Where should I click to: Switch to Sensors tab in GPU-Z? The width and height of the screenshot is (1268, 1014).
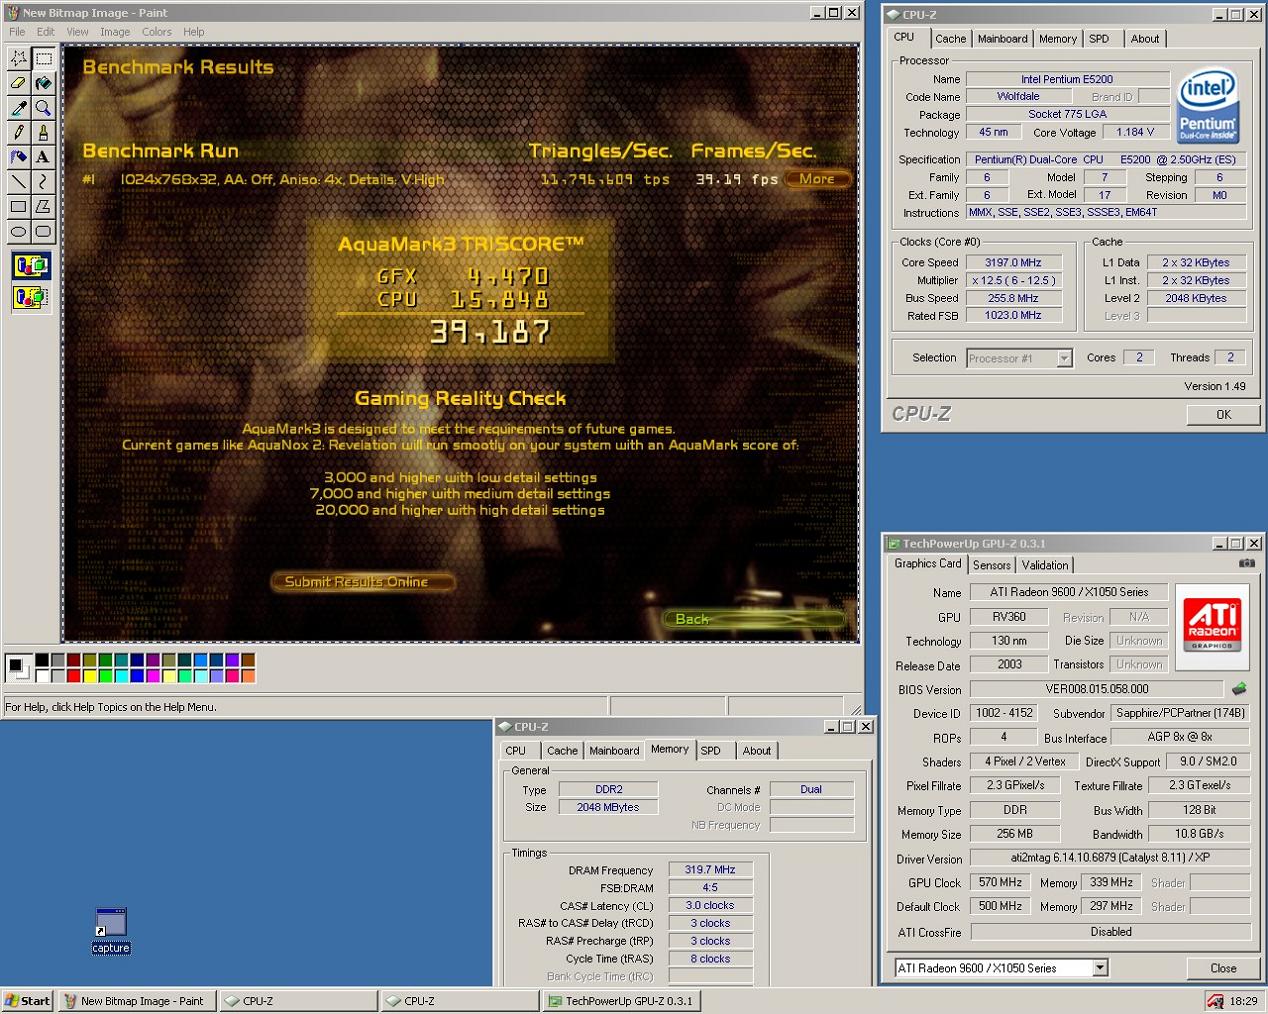click(992, 566)
